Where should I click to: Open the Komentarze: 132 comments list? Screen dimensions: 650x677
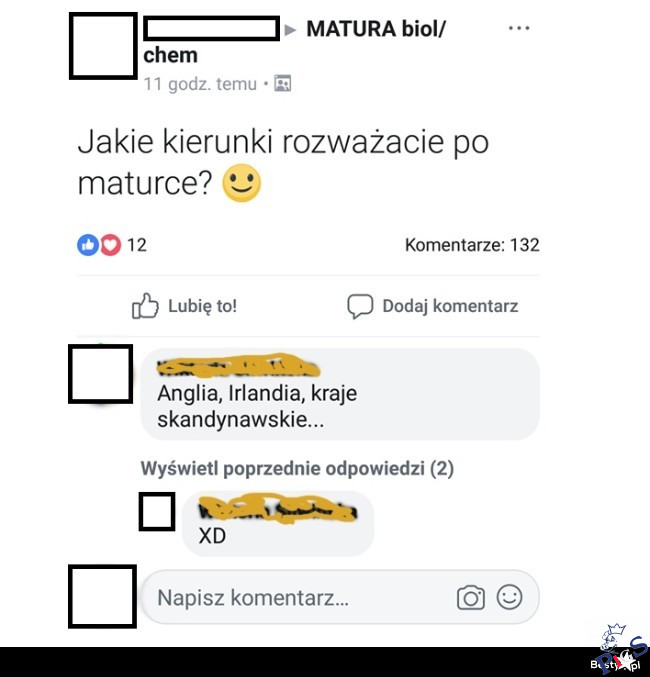(x=472, y=245)
